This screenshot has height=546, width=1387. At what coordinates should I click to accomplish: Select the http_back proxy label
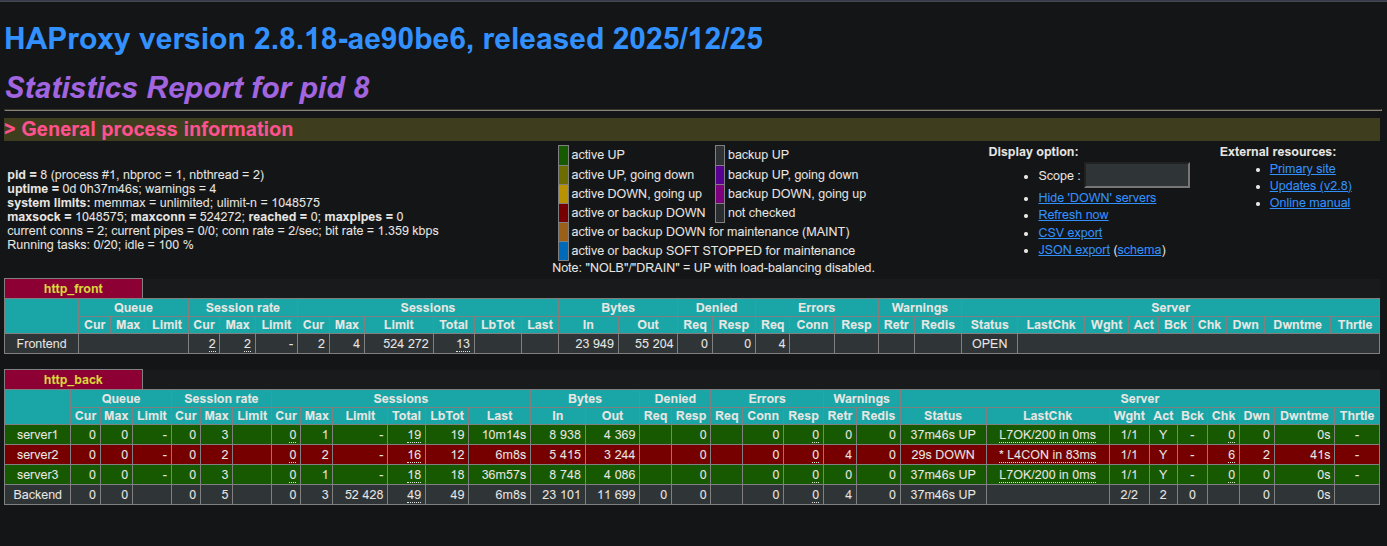point(73,380)
